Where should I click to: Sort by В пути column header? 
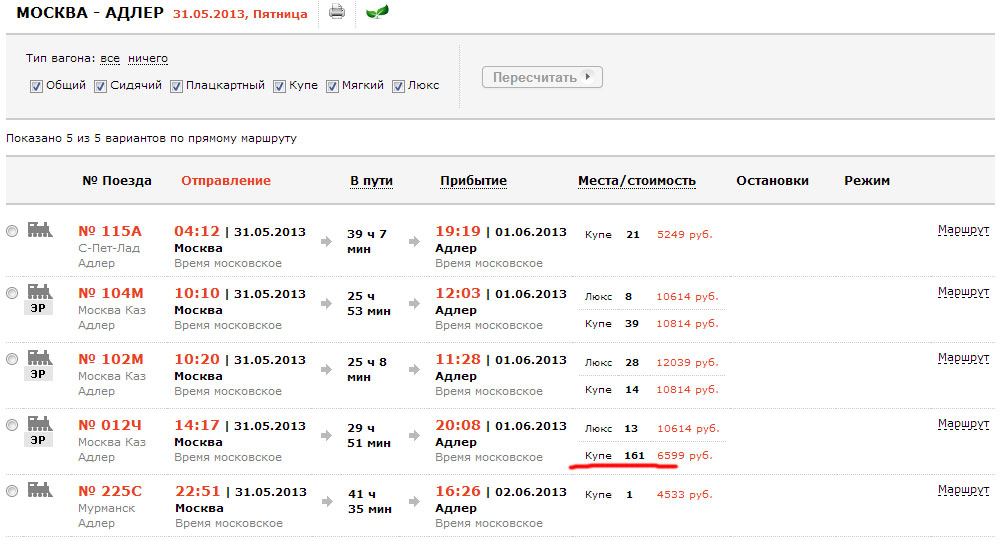(371, 181)
